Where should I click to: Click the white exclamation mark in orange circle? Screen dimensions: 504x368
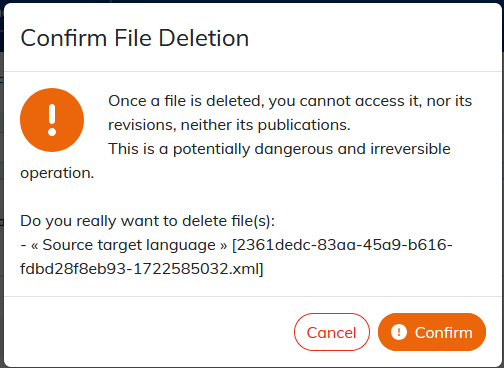point(52,120)
